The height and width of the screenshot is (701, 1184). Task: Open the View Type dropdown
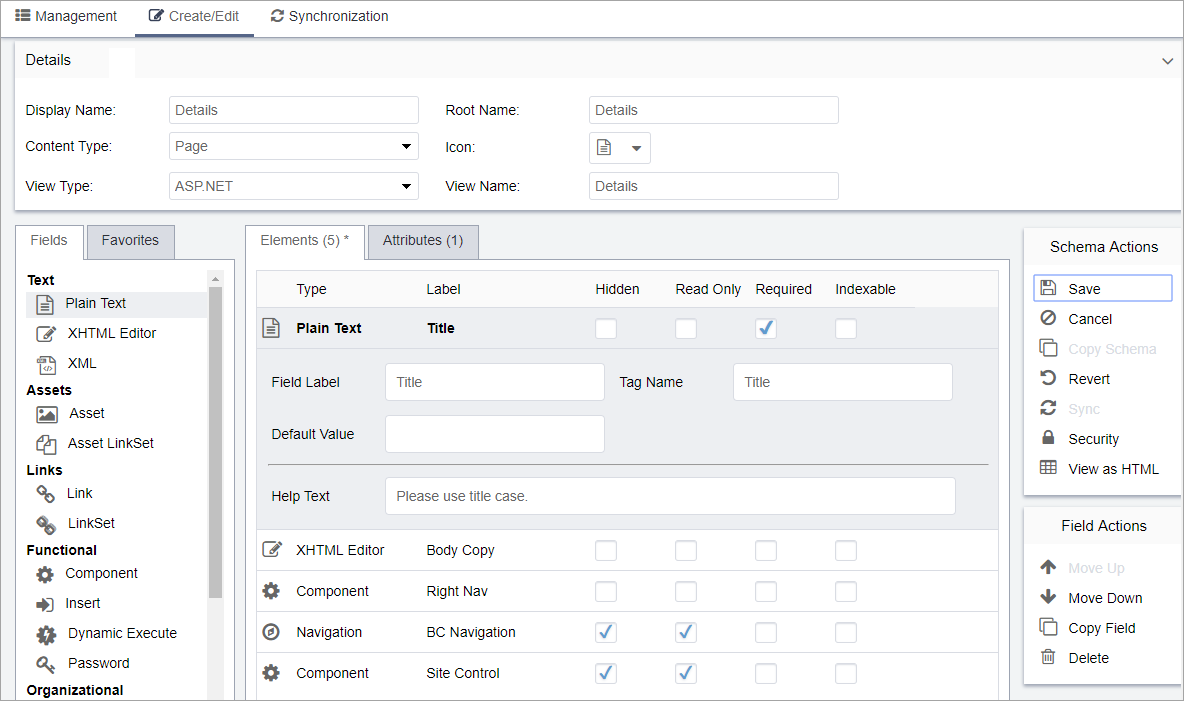(294, 186)
